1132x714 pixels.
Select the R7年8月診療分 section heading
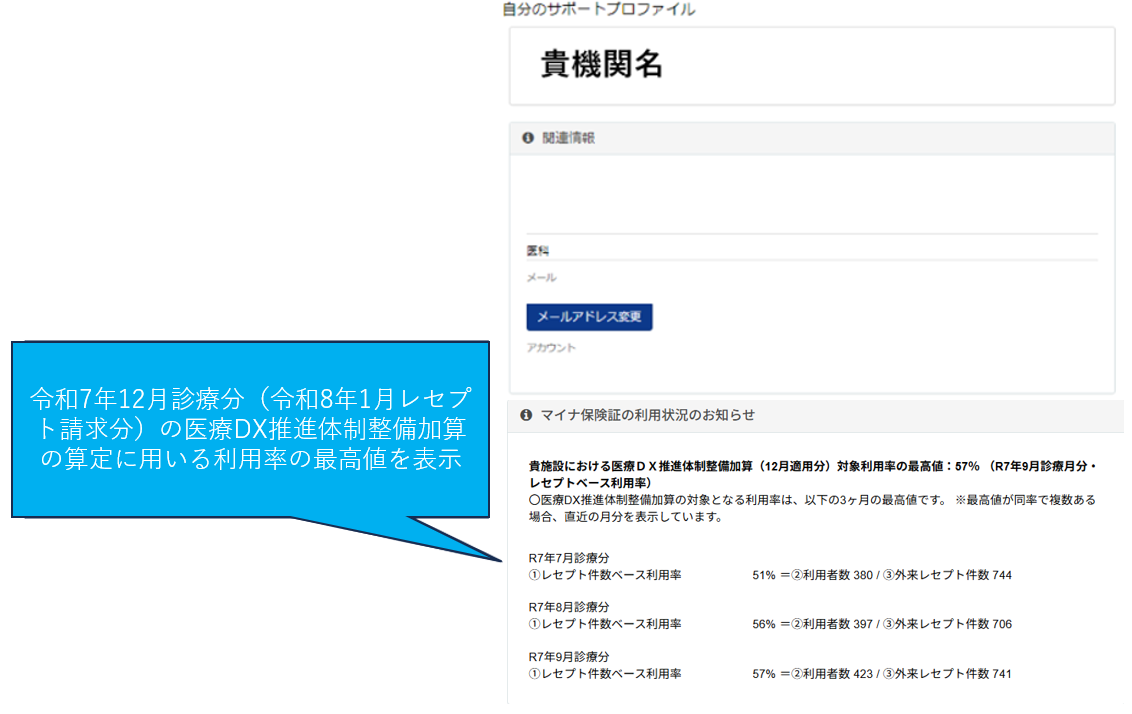point(568,607)
